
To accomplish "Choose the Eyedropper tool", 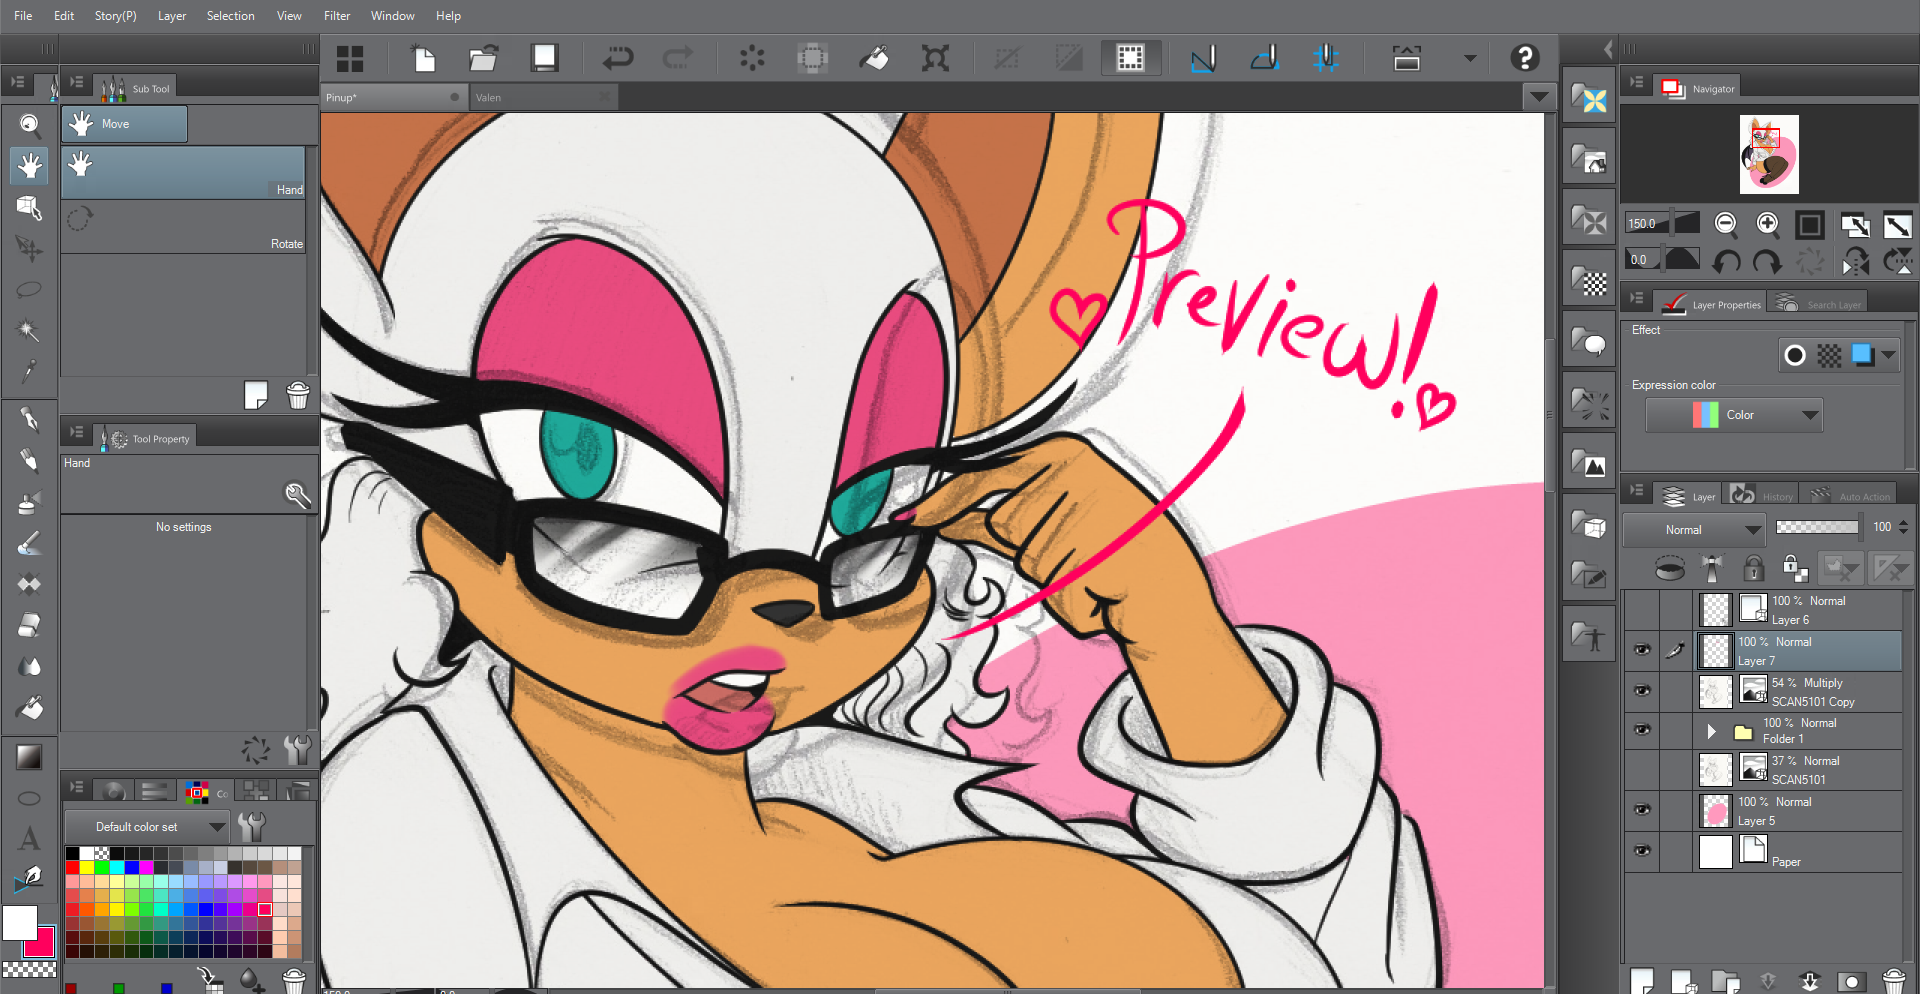I will coord(29,372).
